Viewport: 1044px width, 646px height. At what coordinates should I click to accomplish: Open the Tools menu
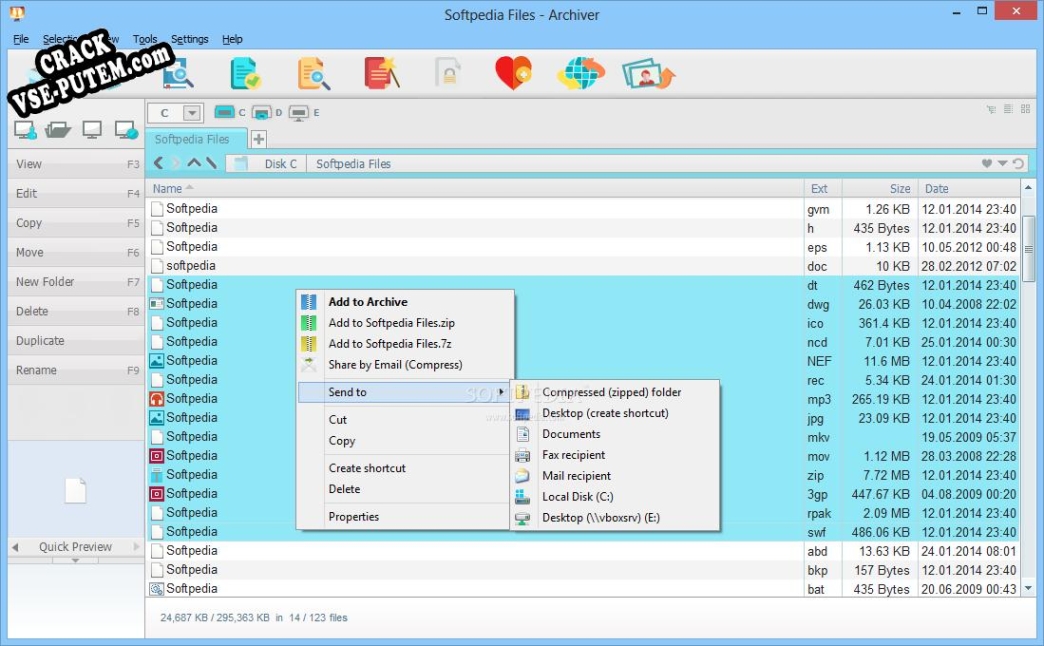tap(144, 39)
